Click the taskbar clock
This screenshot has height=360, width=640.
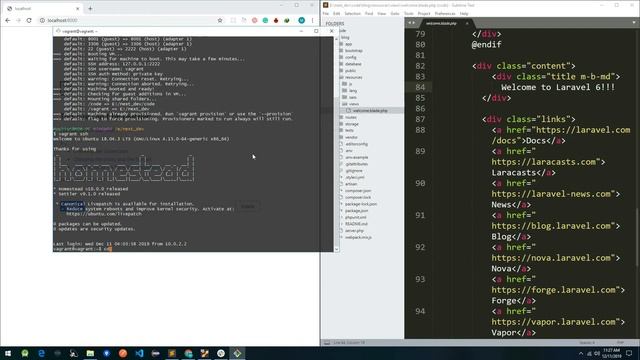click(611, 353)
